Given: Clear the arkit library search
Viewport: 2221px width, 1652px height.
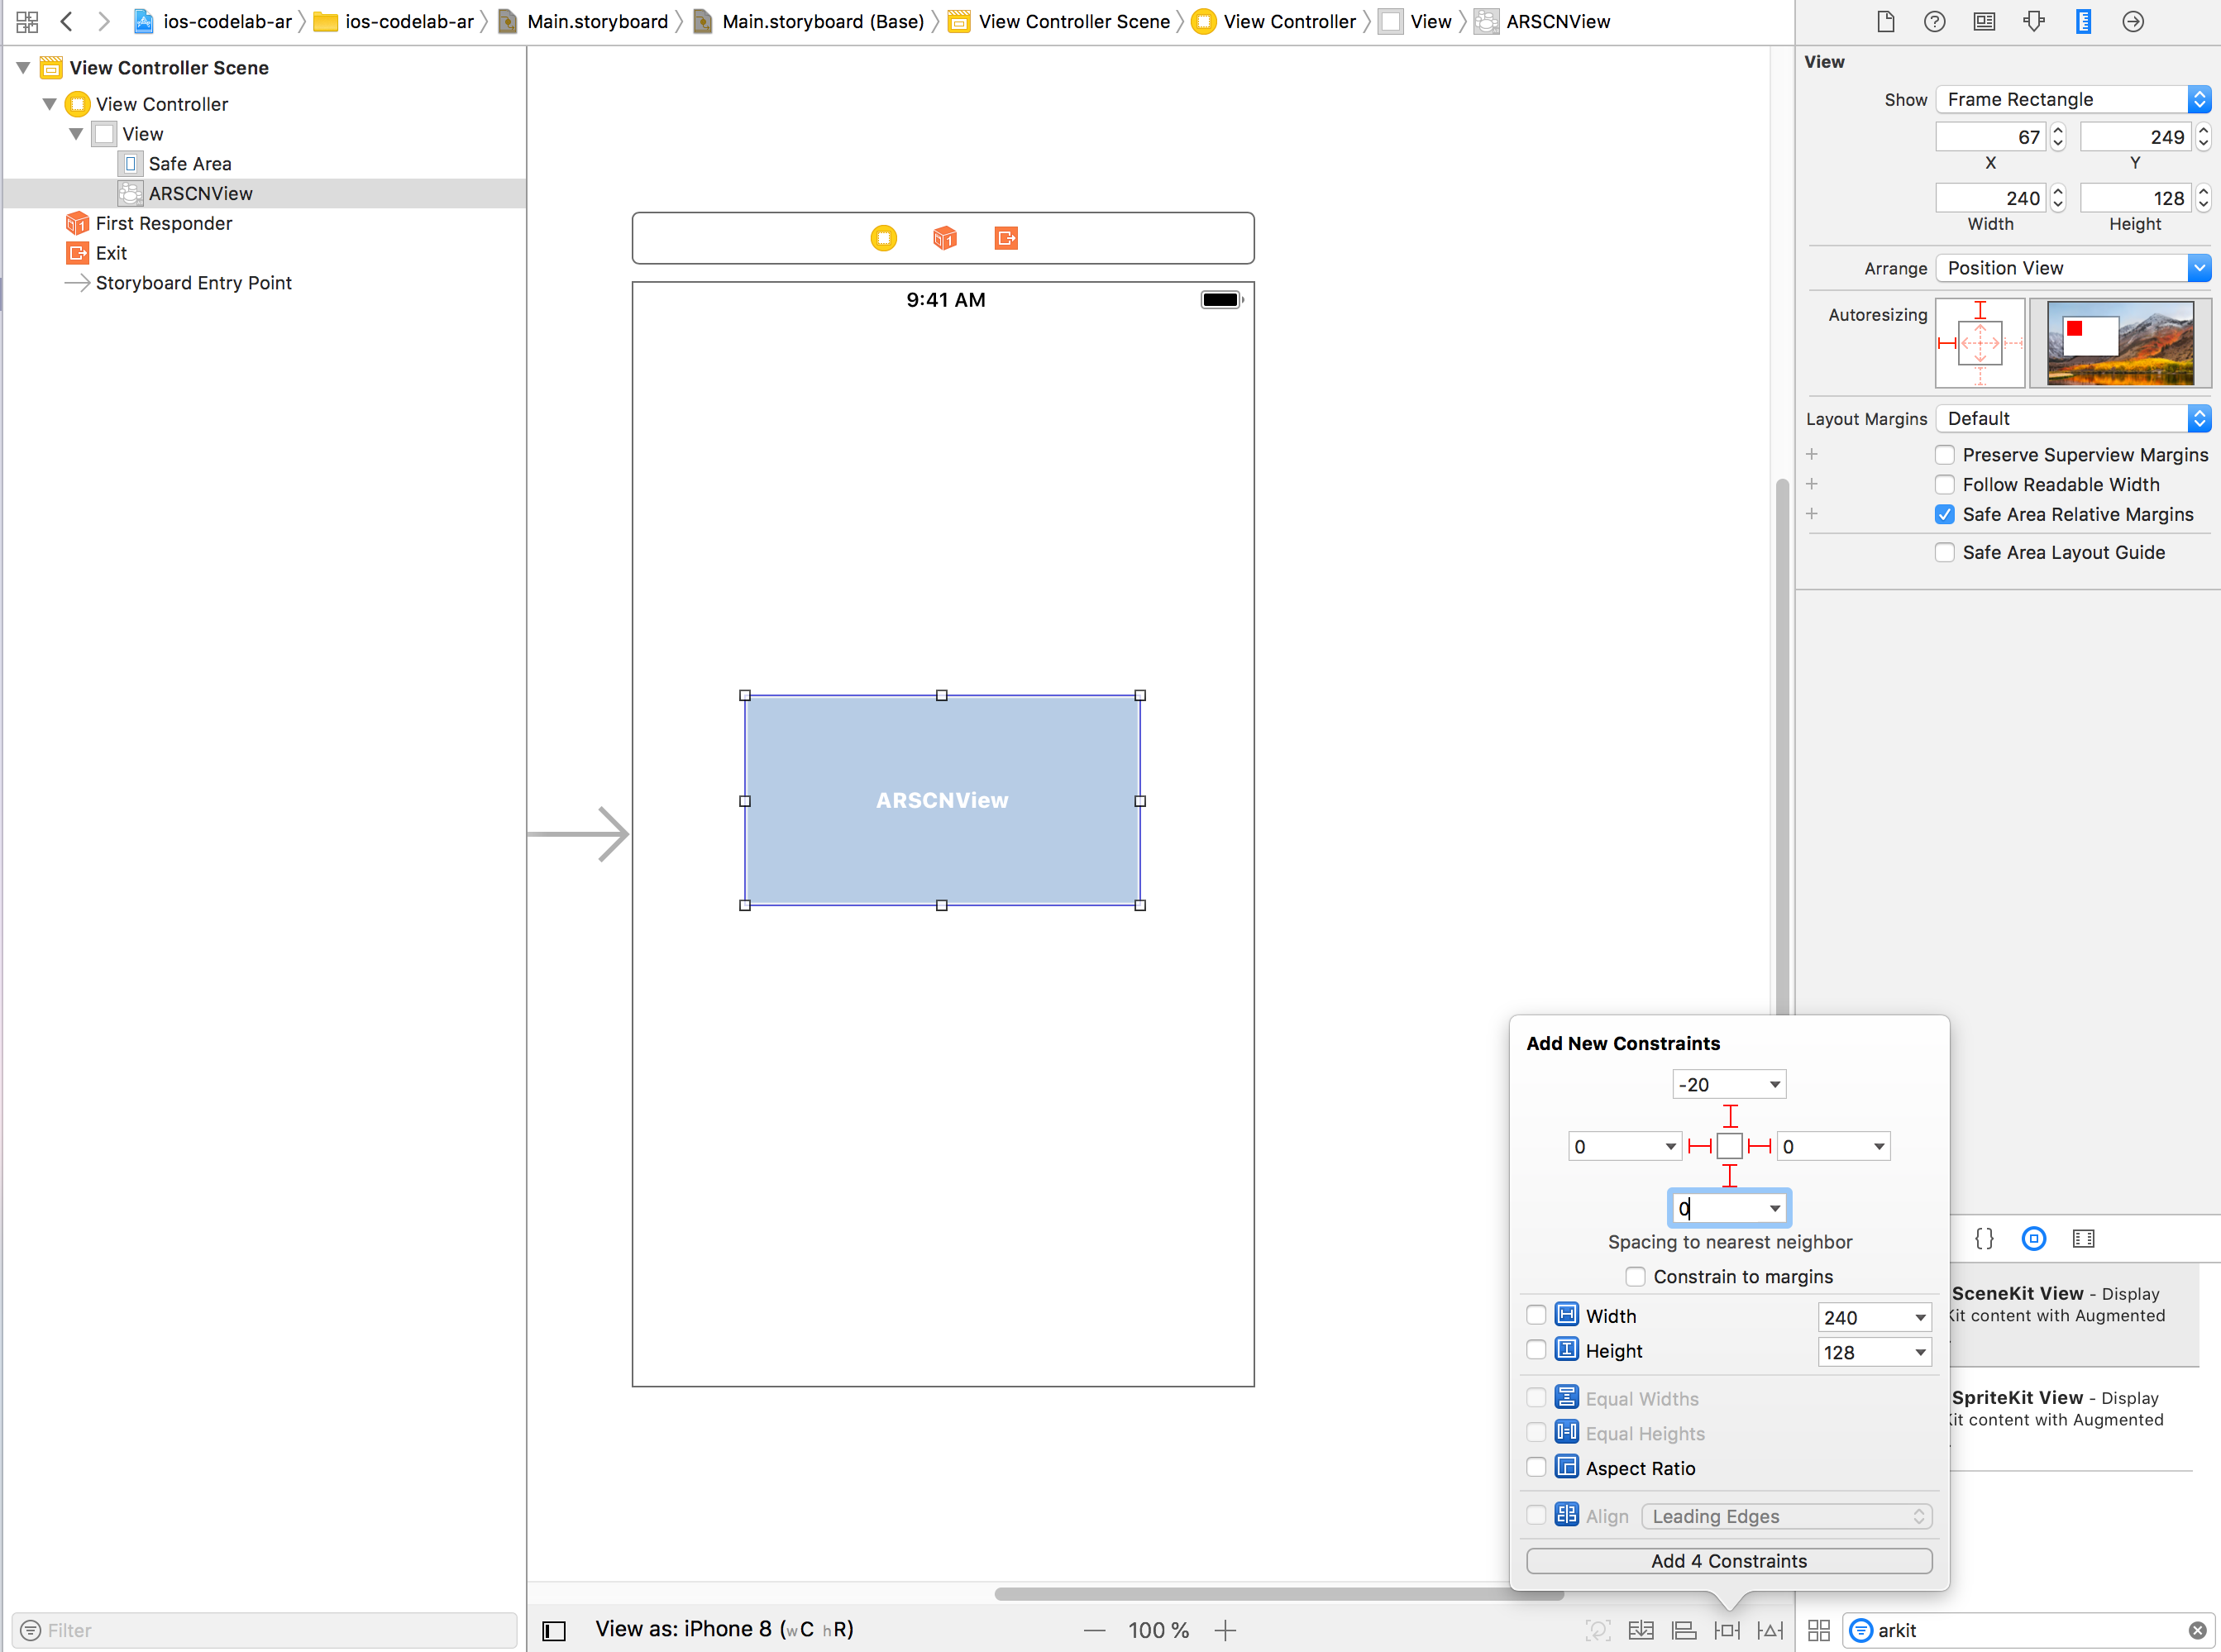Looking at the screenshot, I should click(x=2197, y=1631).
